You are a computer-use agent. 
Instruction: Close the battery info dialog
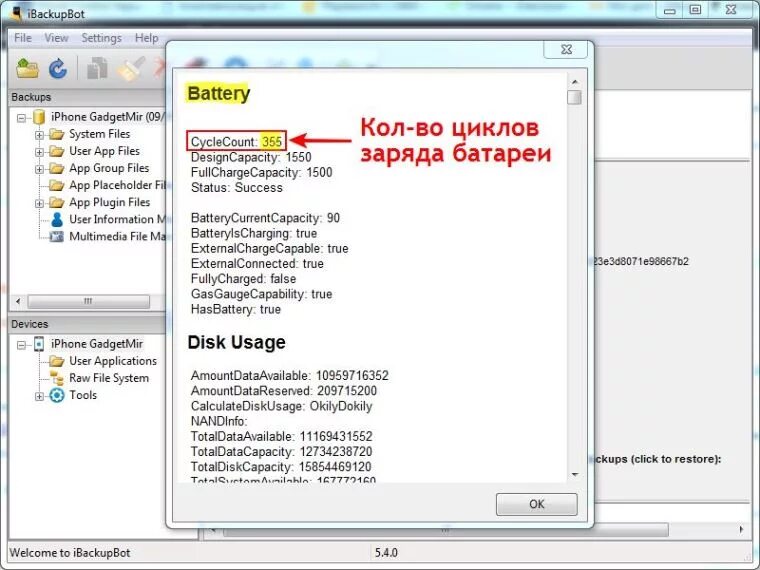tap(566, 49)
